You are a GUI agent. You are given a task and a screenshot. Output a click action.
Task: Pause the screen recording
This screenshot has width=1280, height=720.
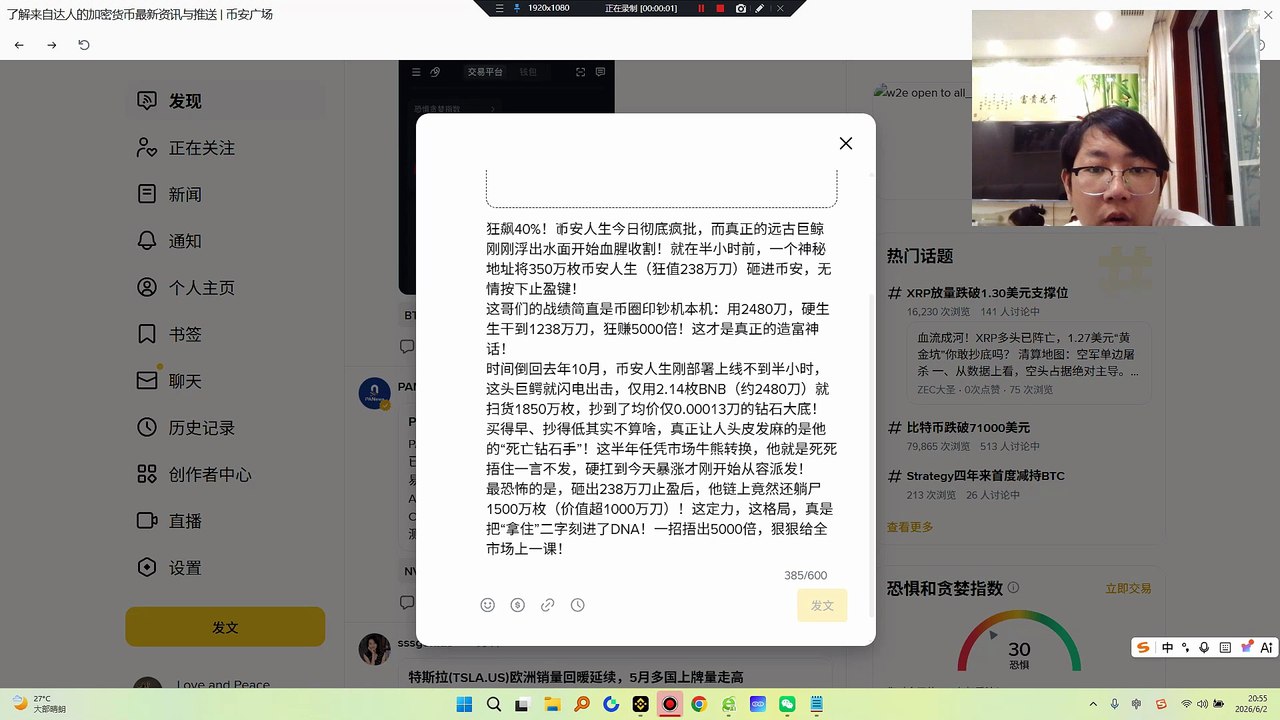(x=700, y=8)
